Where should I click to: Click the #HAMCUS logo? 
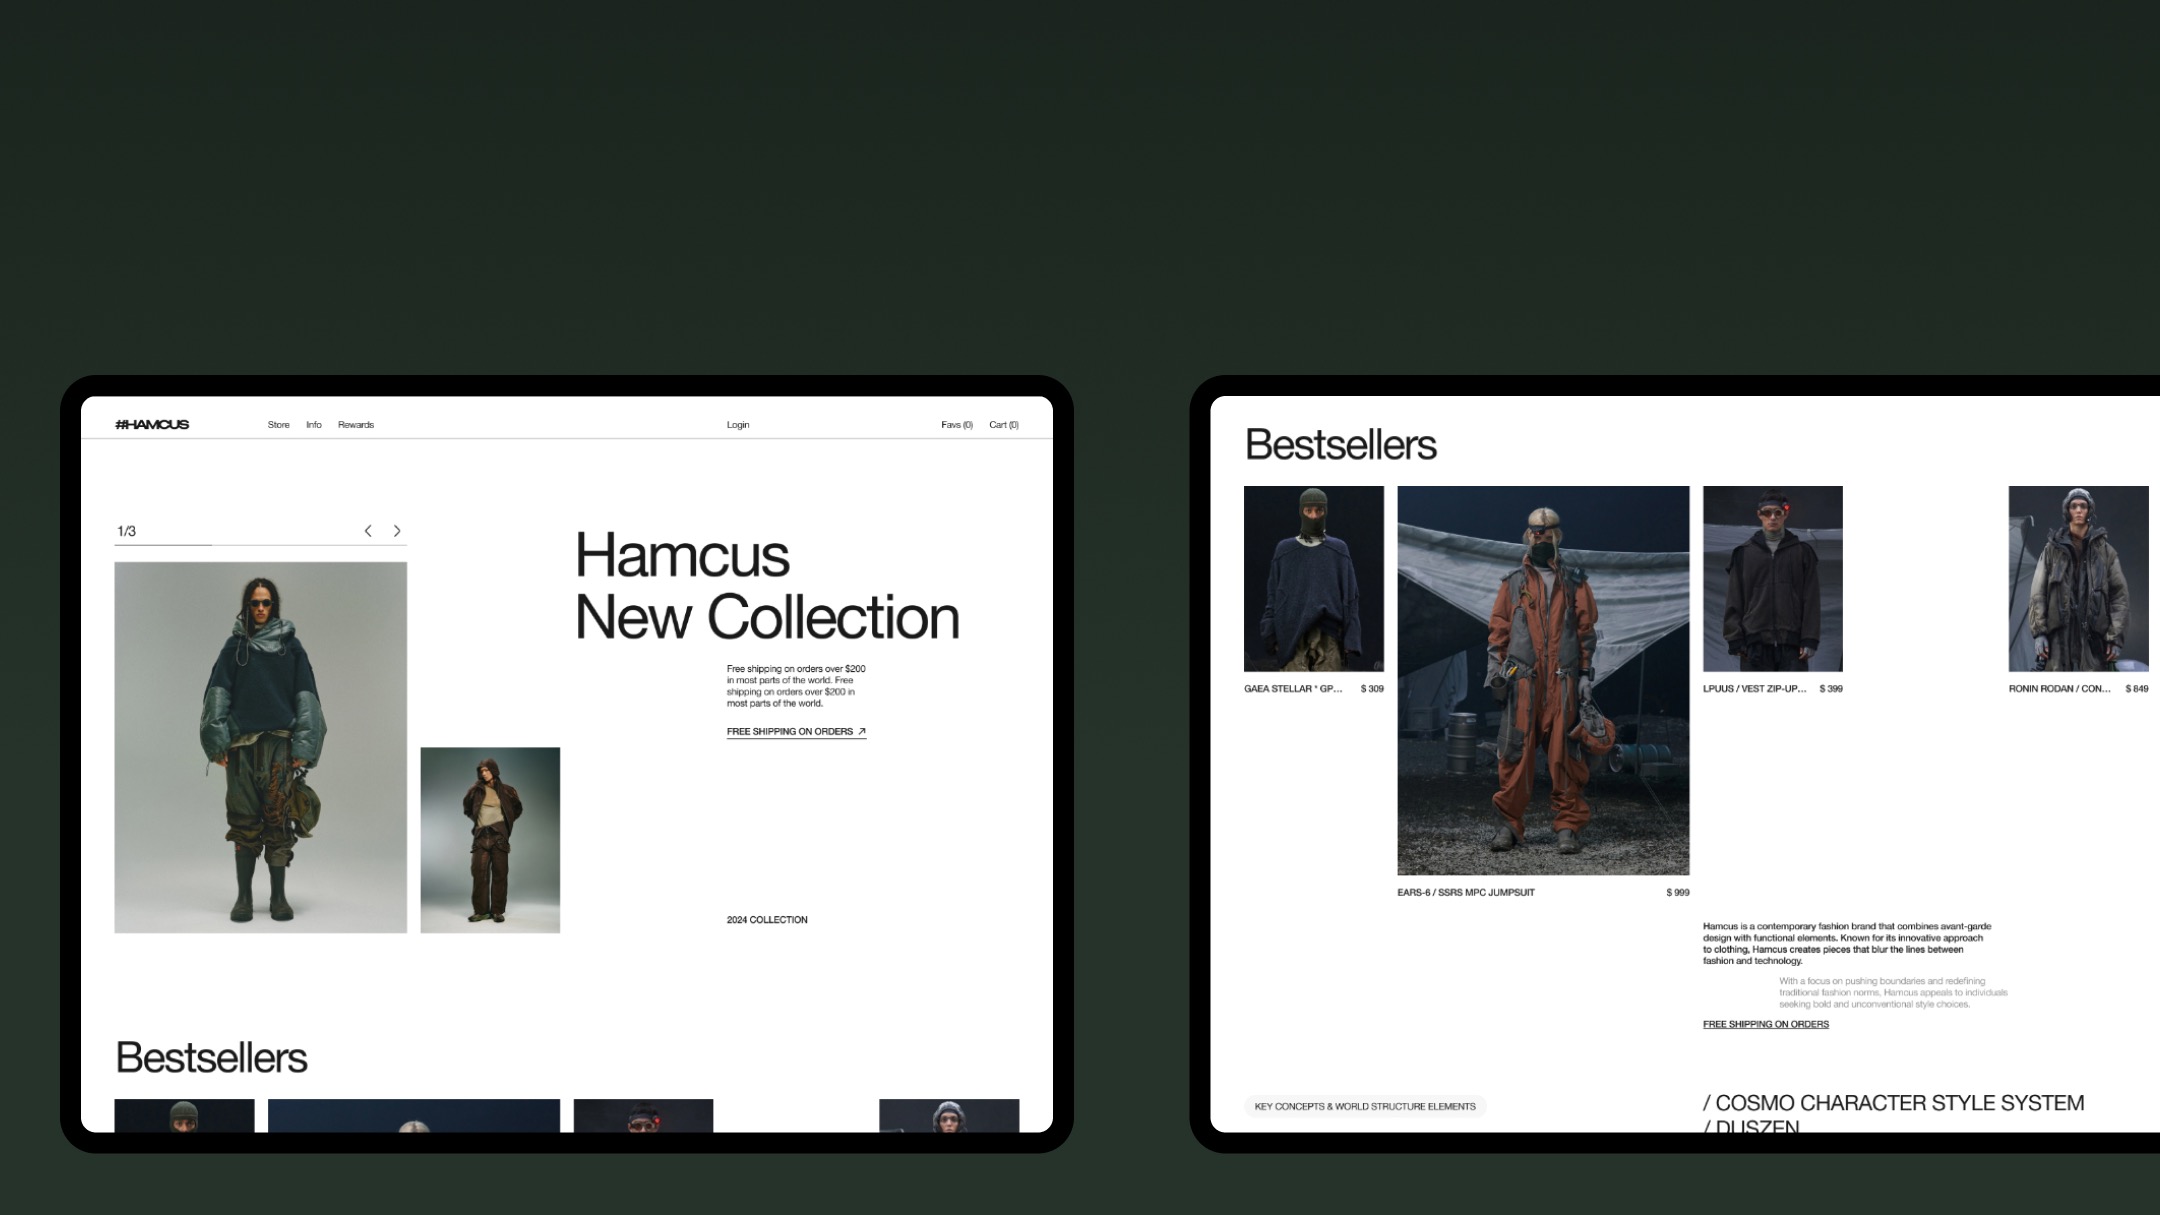click(152, 425)
